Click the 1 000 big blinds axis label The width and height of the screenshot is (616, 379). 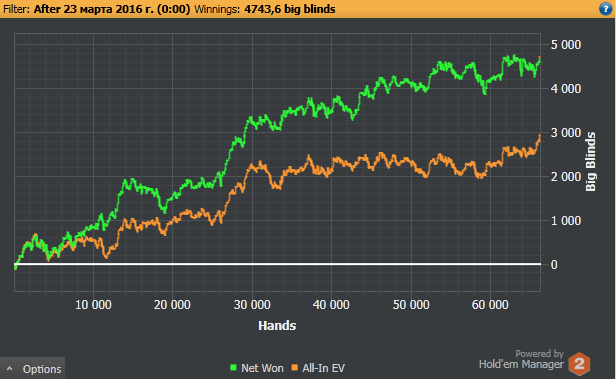click(566, 221)
